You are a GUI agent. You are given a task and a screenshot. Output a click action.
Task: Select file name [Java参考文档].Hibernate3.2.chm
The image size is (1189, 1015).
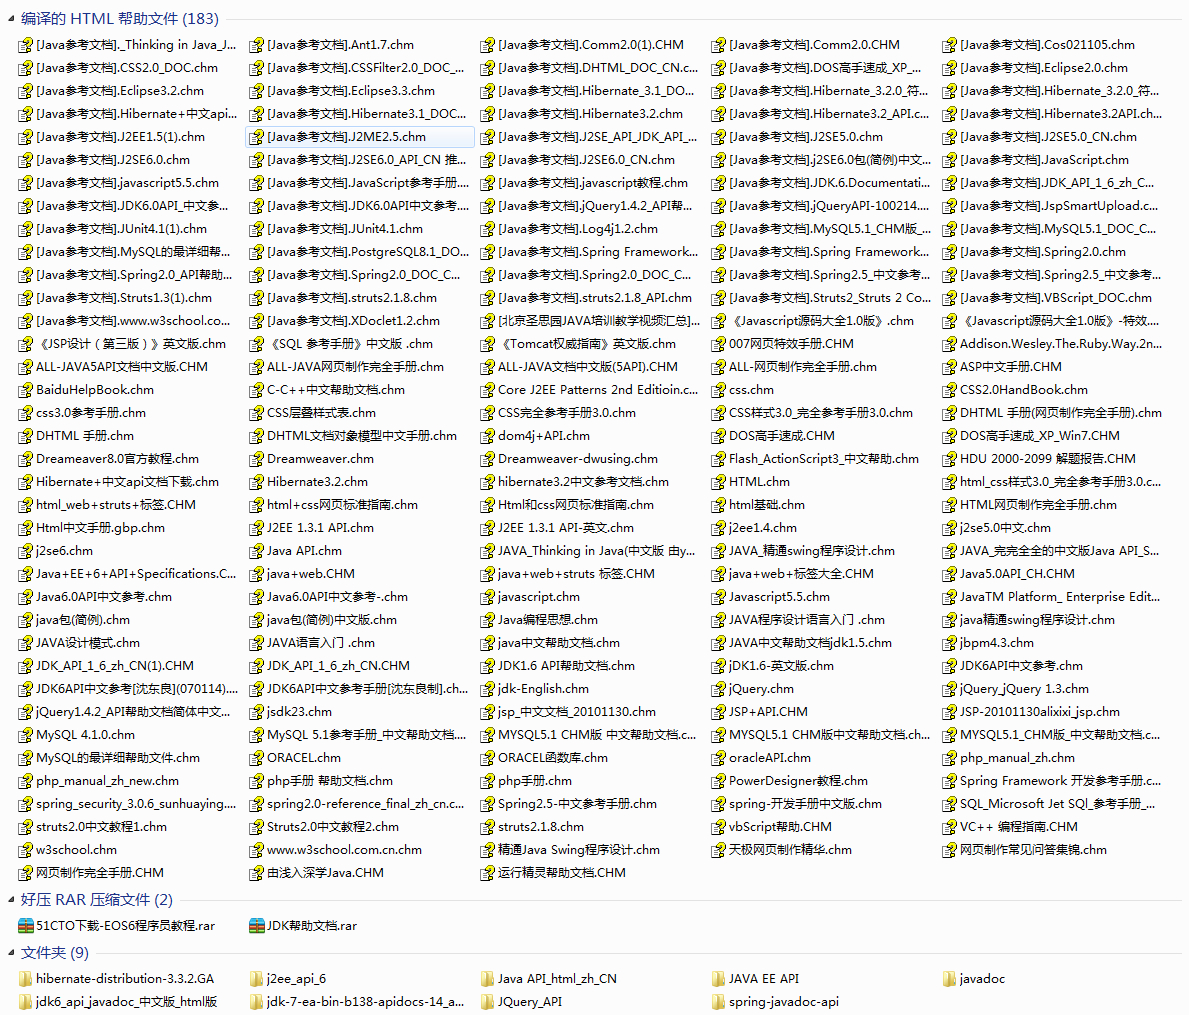[591, 114]
